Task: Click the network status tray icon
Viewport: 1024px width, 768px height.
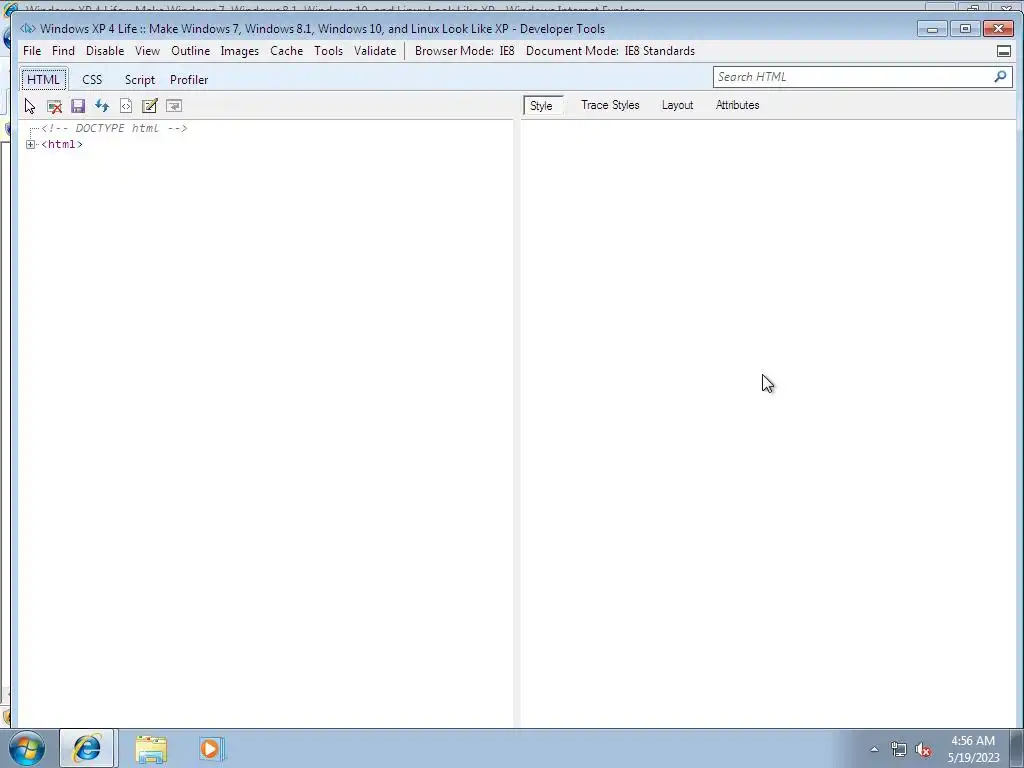Action: [x=899, y=749]
